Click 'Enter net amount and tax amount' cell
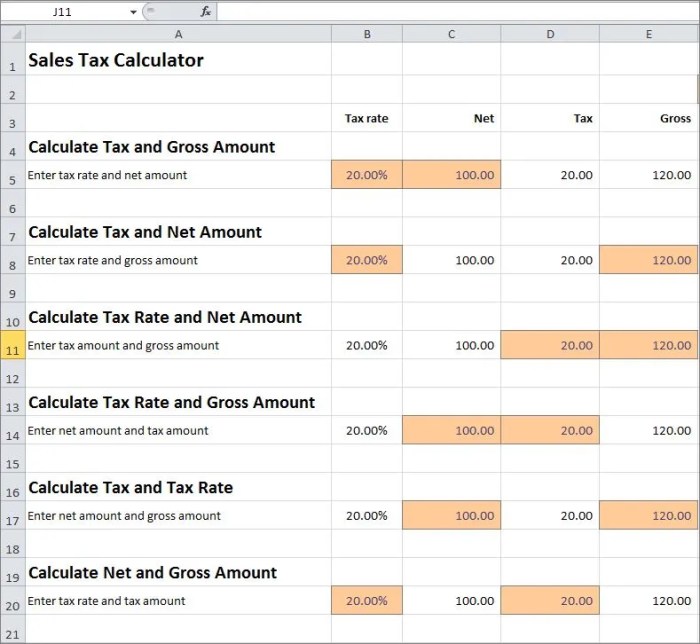The width and height of the screenshot is (700, 644). click(x=179, y=430)
